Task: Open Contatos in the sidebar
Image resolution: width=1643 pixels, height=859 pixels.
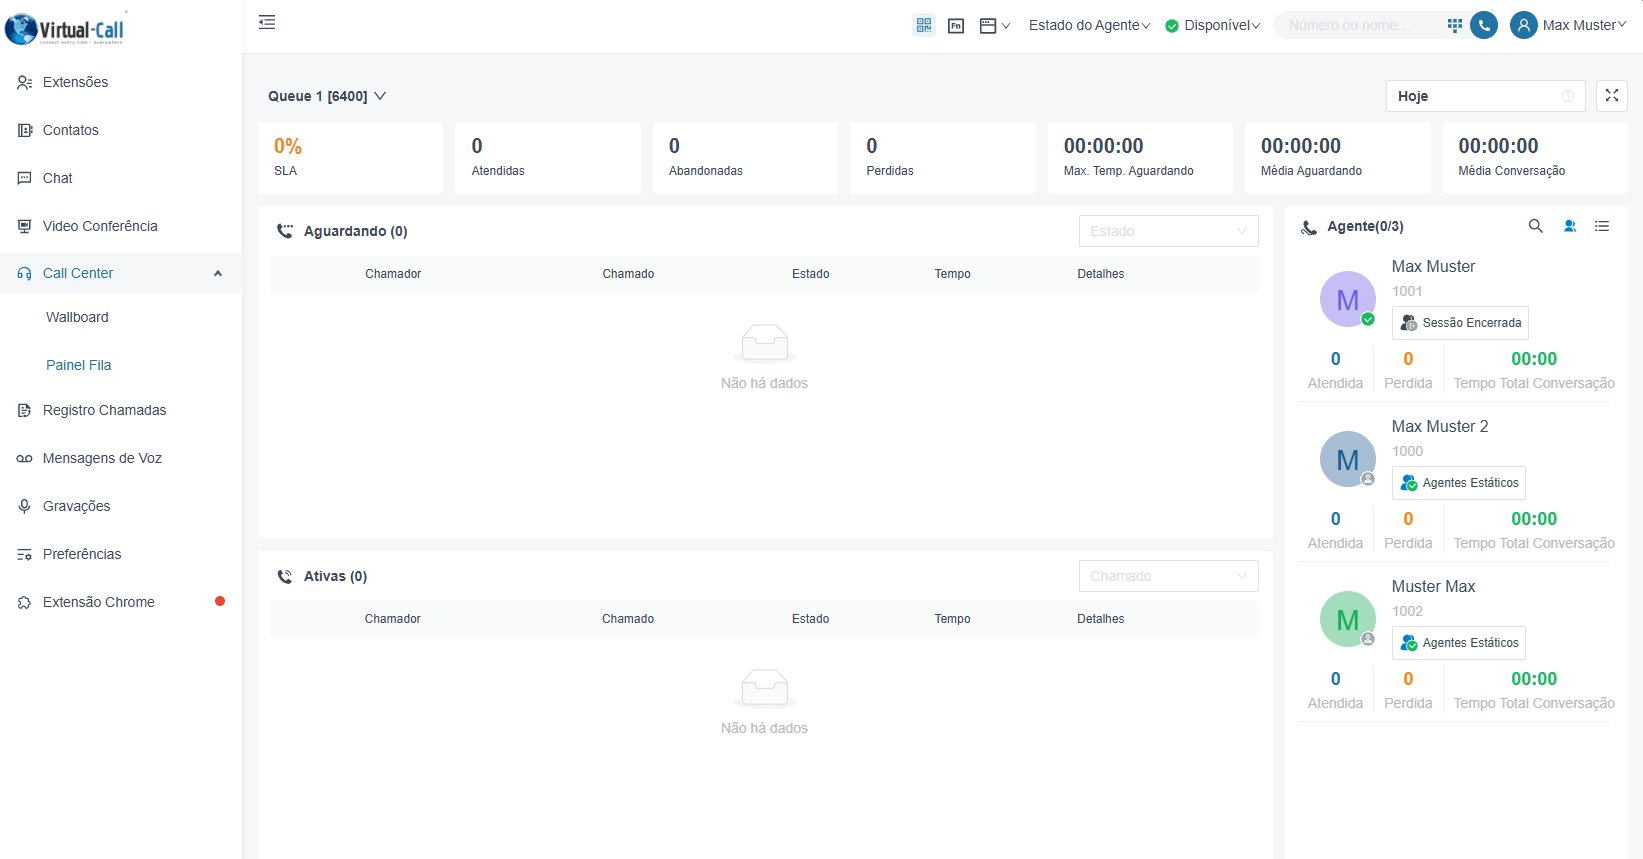Action: 121,130
